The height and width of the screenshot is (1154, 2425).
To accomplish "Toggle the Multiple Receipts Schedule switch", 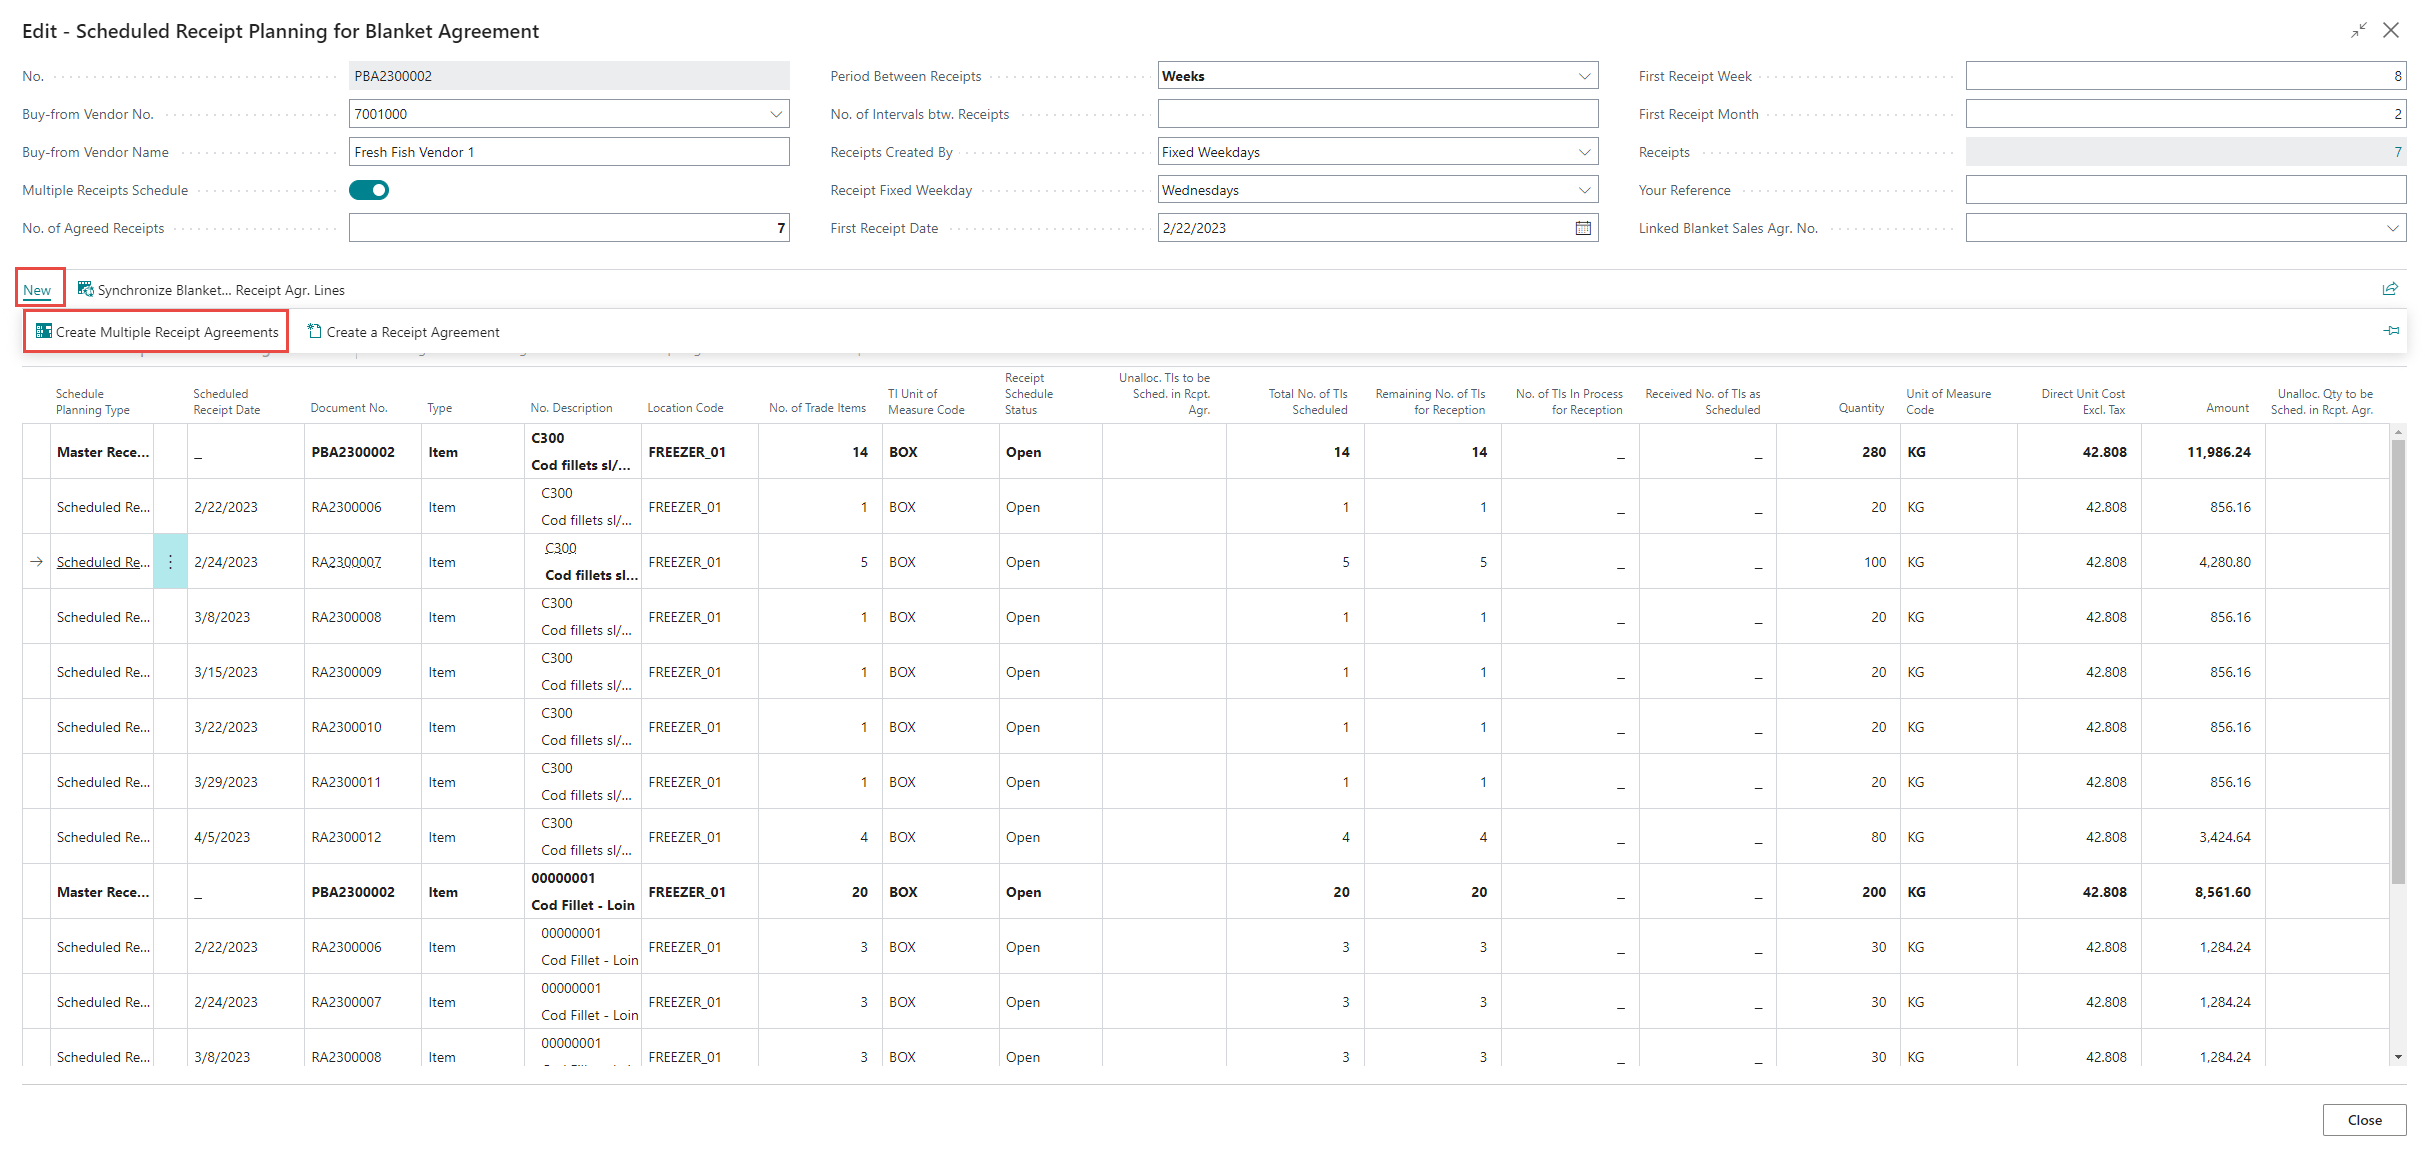I will pyautogui.click(x=369, y=190).
